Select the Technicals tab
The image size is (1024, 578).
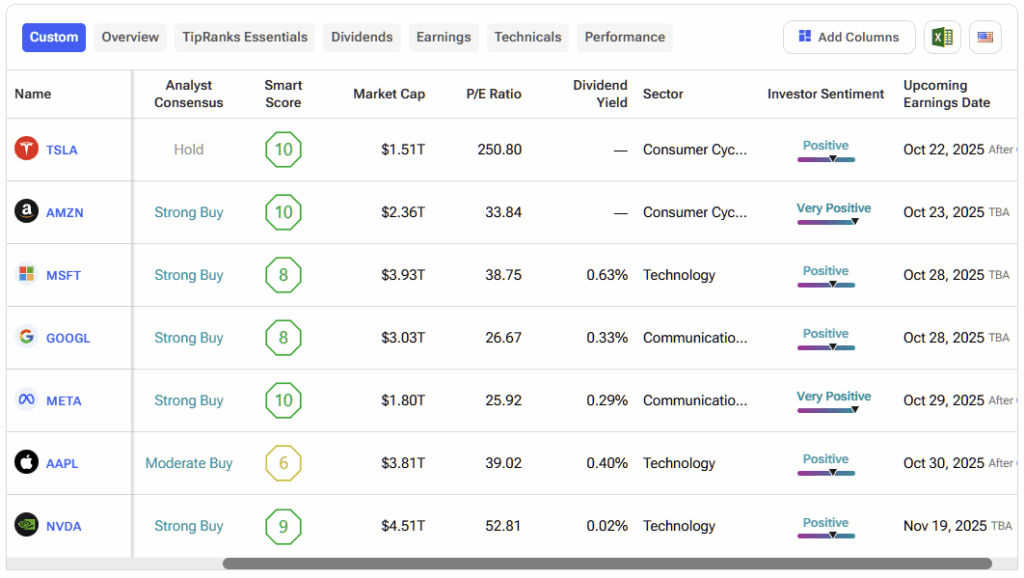click(x=527, y=37)
